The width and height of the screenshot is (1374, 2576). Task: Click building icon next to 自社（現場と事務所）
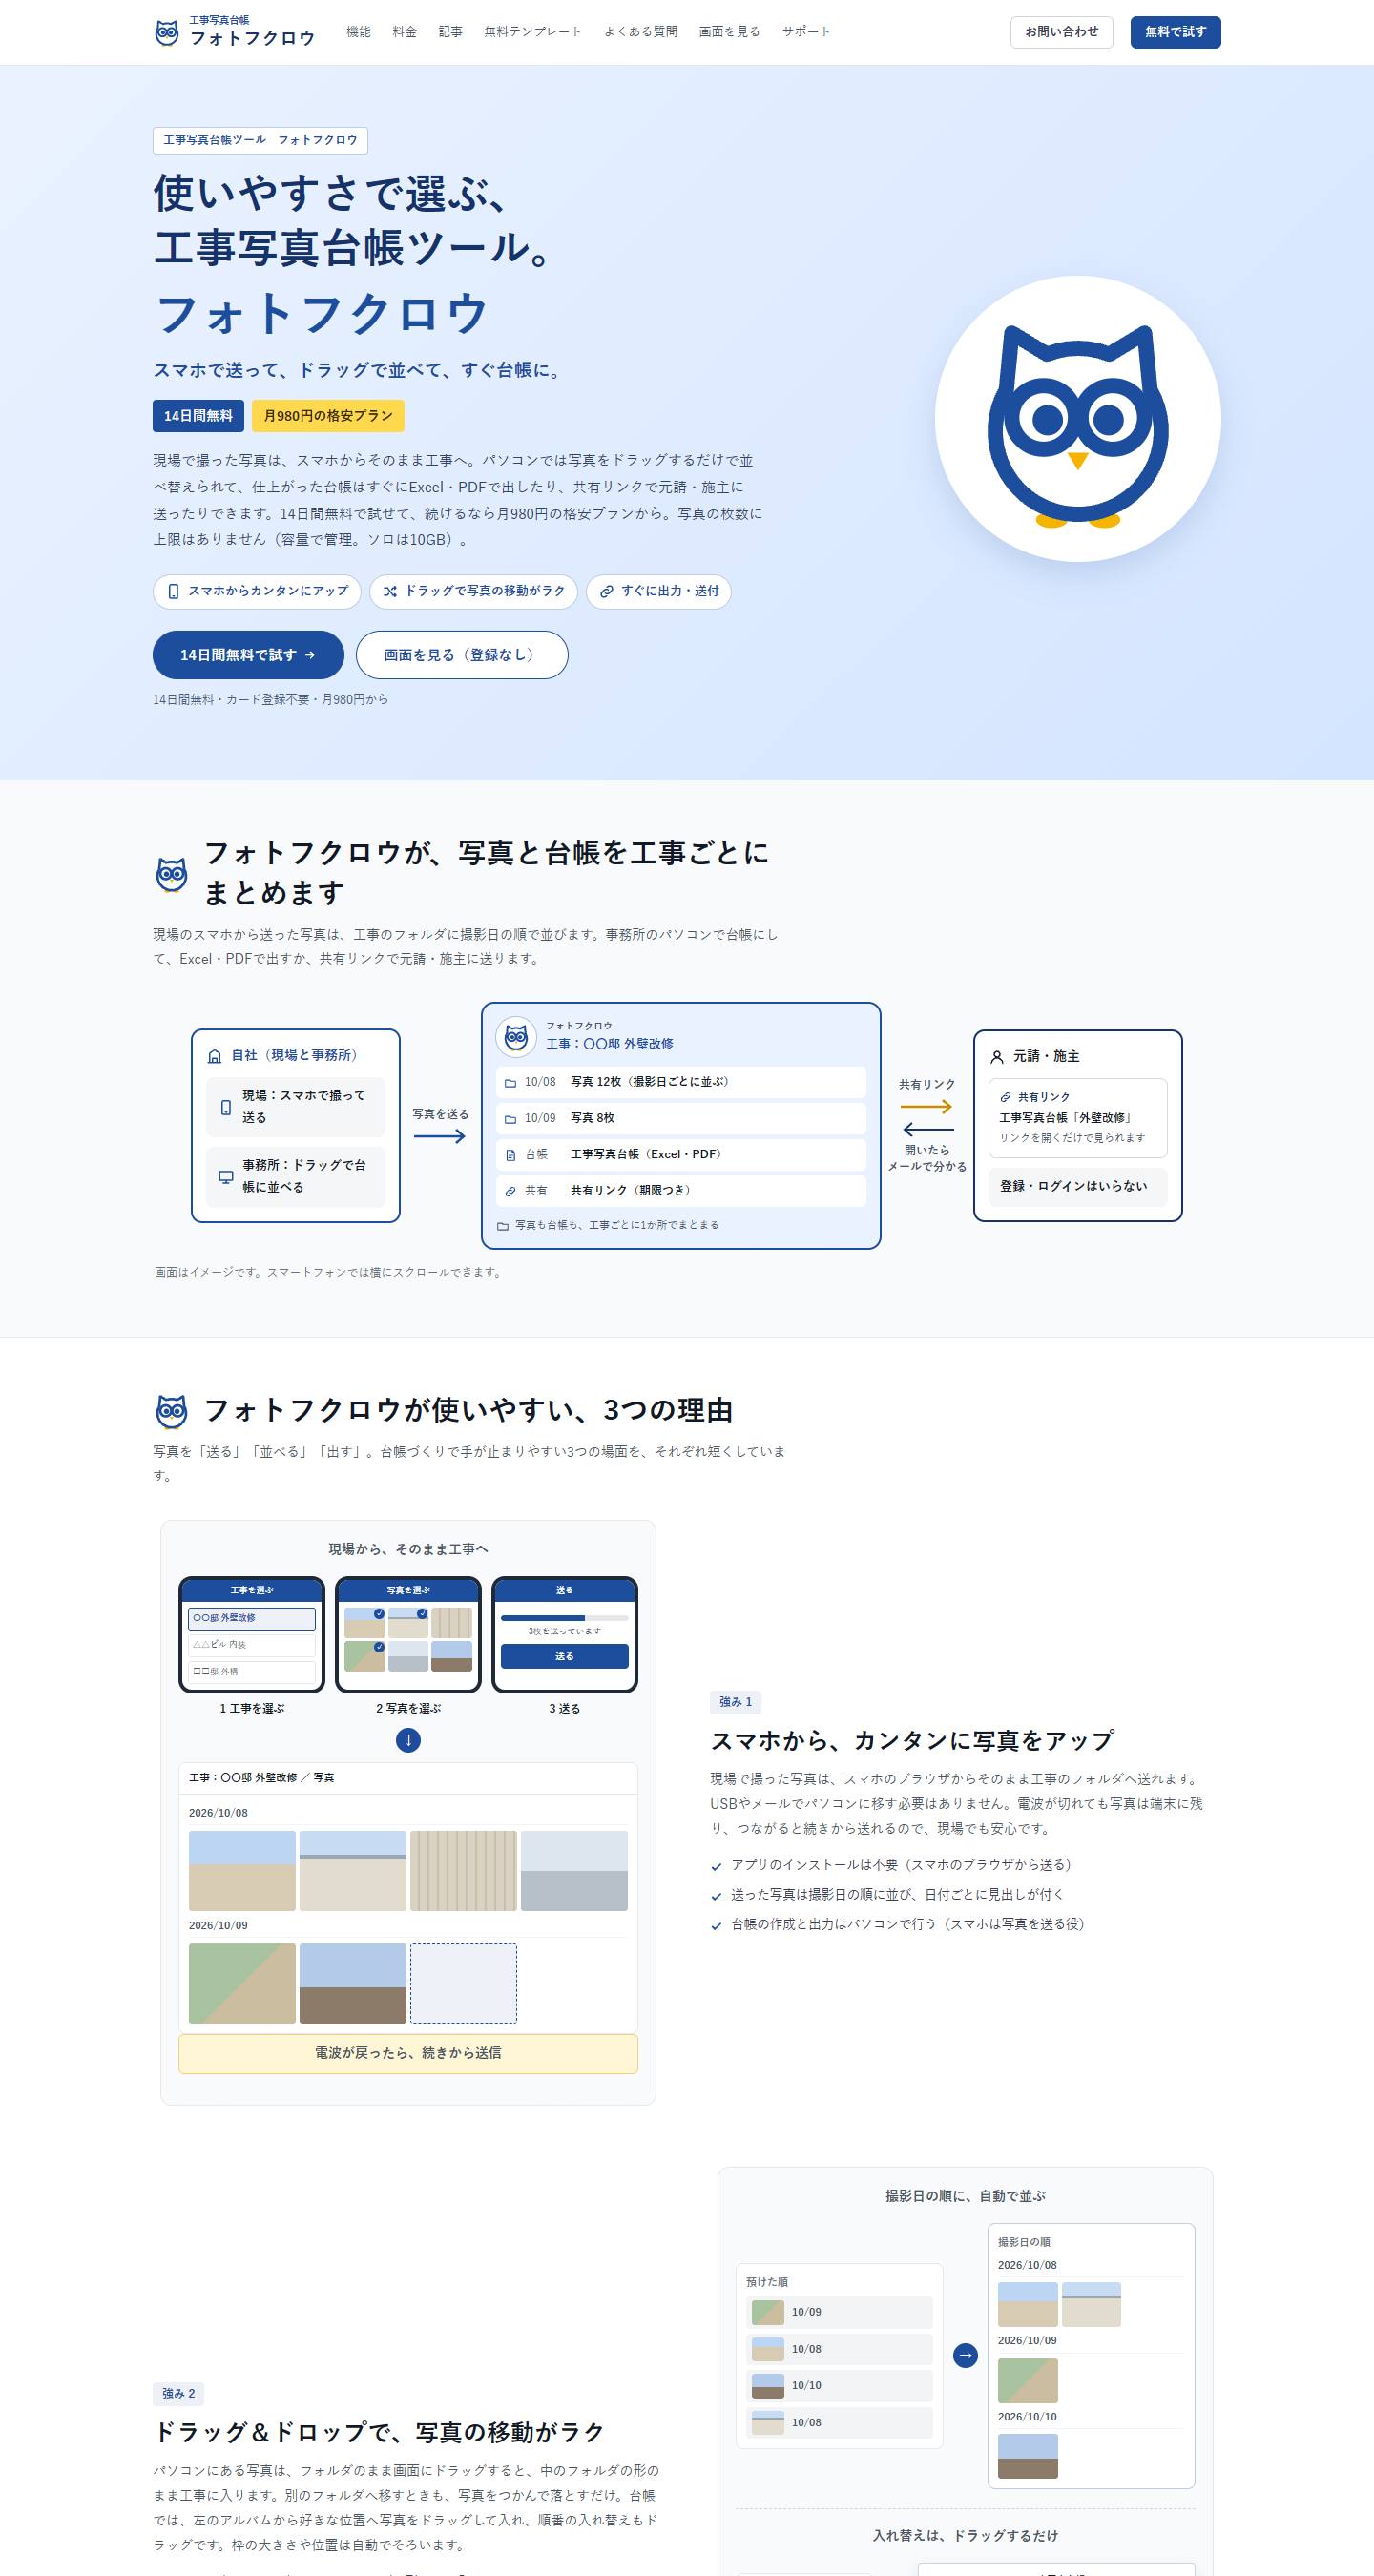coord(214,1056)
